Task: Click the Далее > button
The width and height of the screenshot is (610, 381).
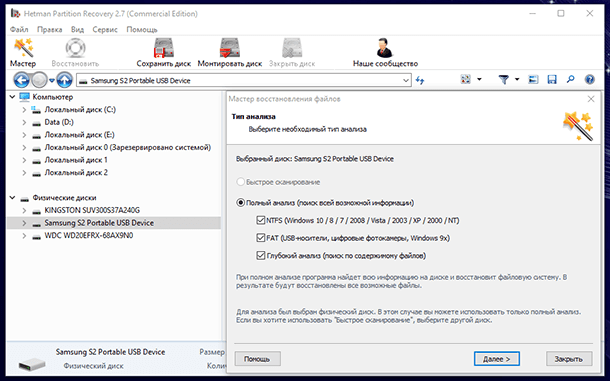Action: (497, 359)
